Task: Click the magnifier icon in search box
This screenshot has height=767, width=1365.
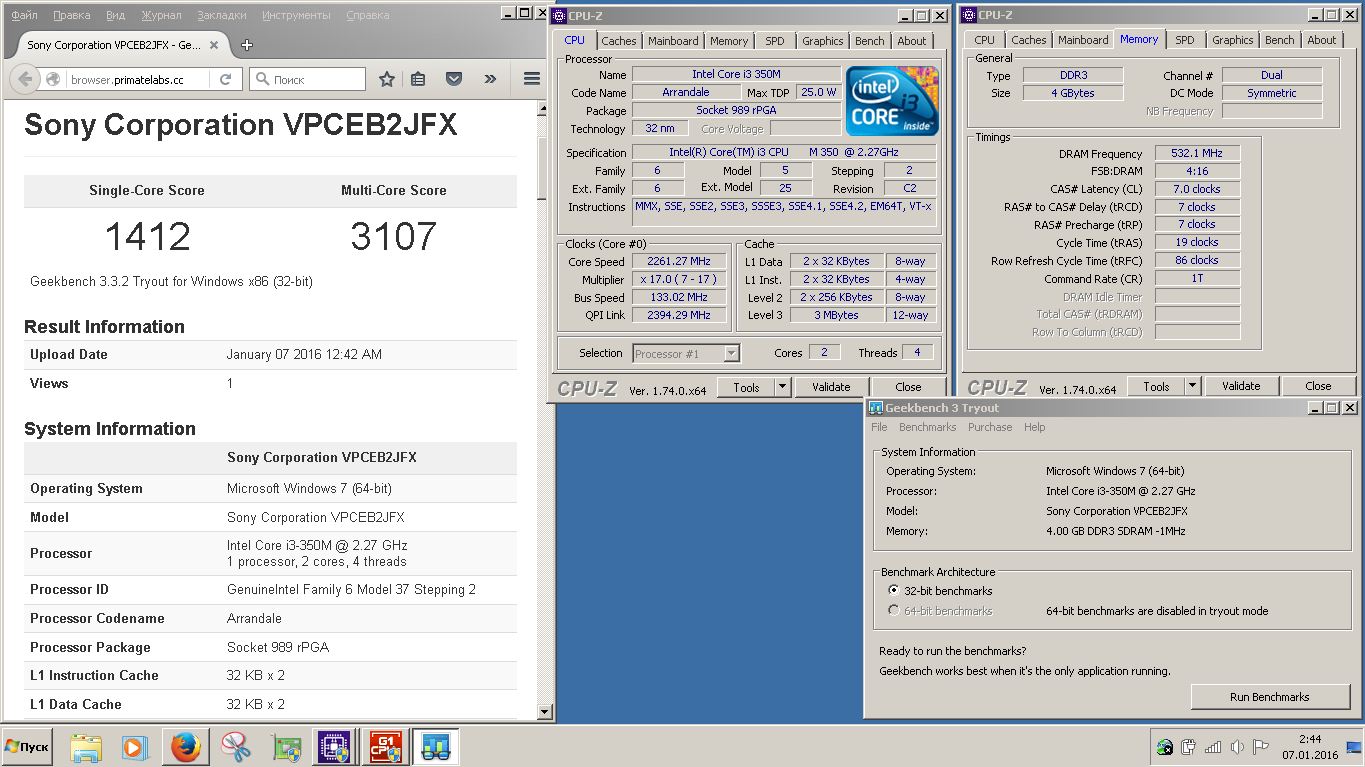Action: [262, 80]
